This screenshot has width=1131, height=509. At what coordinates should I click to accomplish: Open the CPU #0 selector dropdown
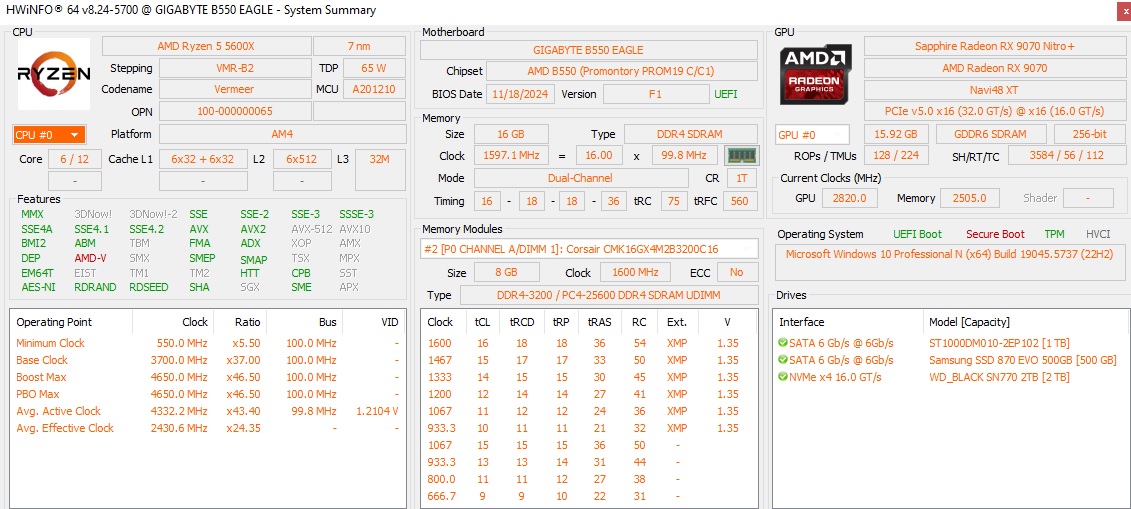[49, 135]
